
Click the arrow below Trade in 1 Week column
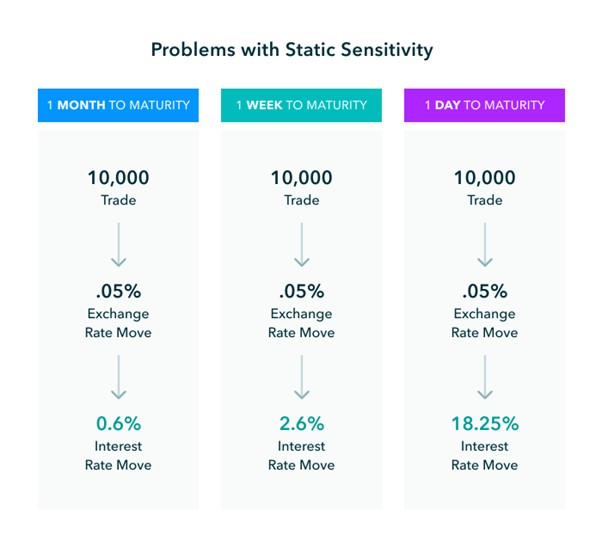tap(301, 244)
